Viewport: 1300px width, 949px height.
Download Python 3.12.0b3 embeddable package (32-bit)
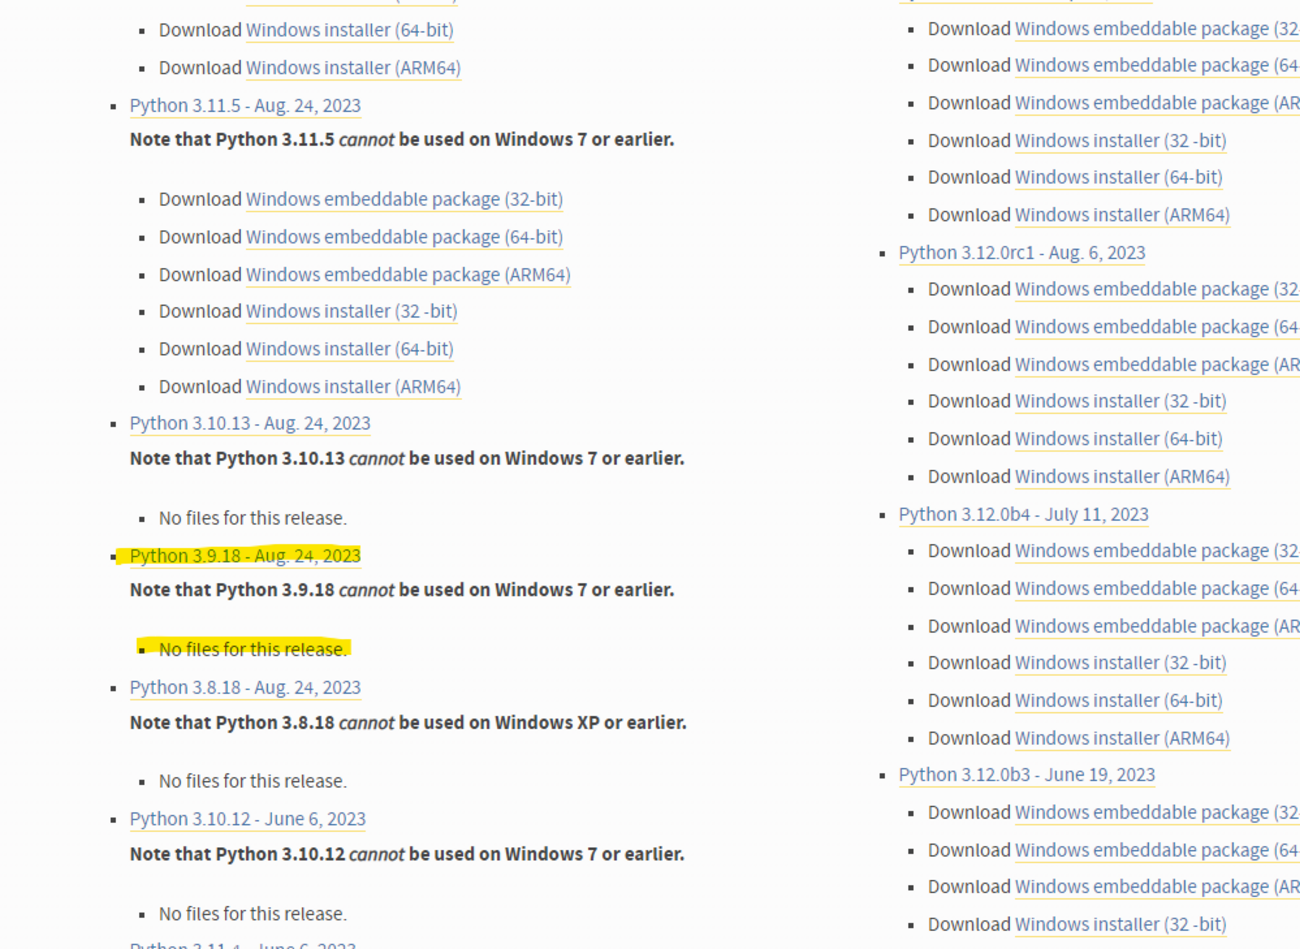click(x=1157, y=813)
